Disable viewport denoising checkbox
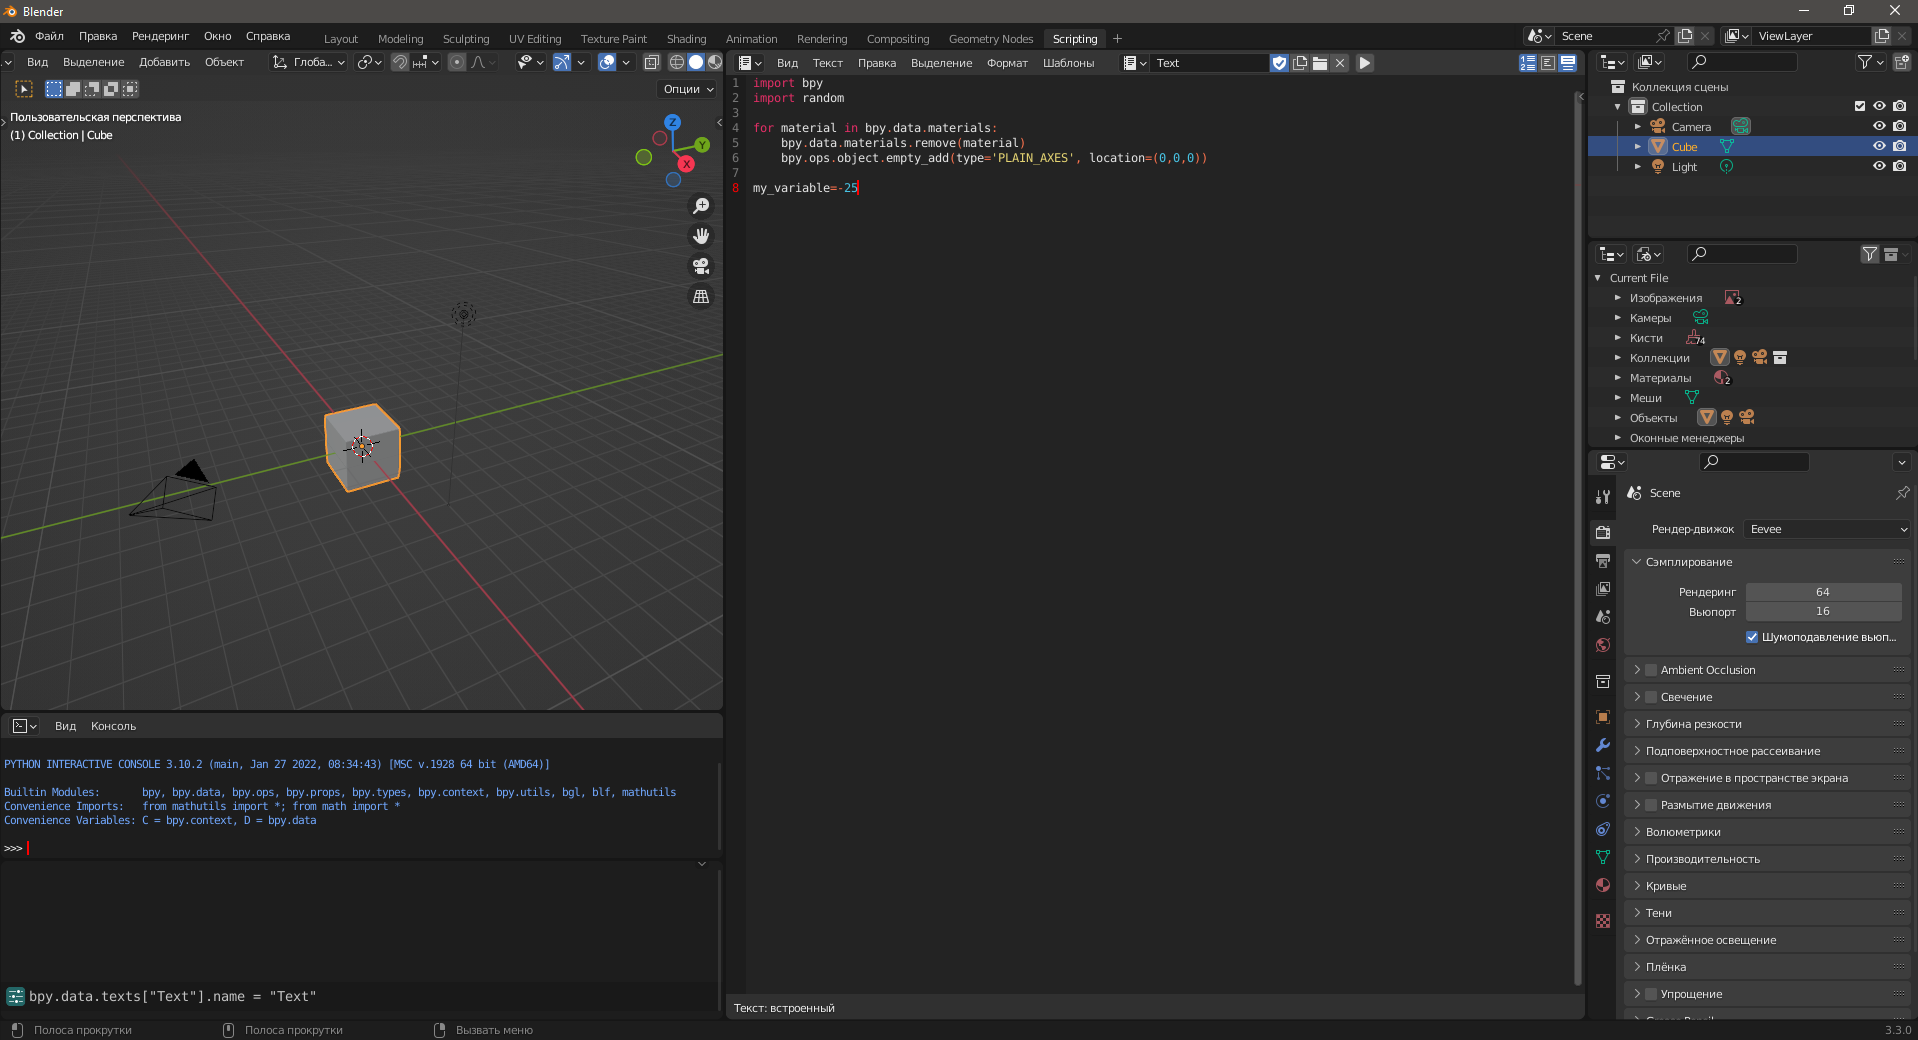 [x=1752, y=637]
